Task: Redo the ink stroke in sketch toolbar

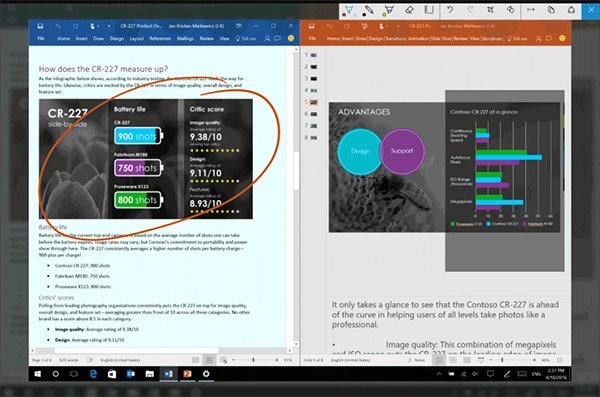Action: pyautogui.click(x=470, y=10)
